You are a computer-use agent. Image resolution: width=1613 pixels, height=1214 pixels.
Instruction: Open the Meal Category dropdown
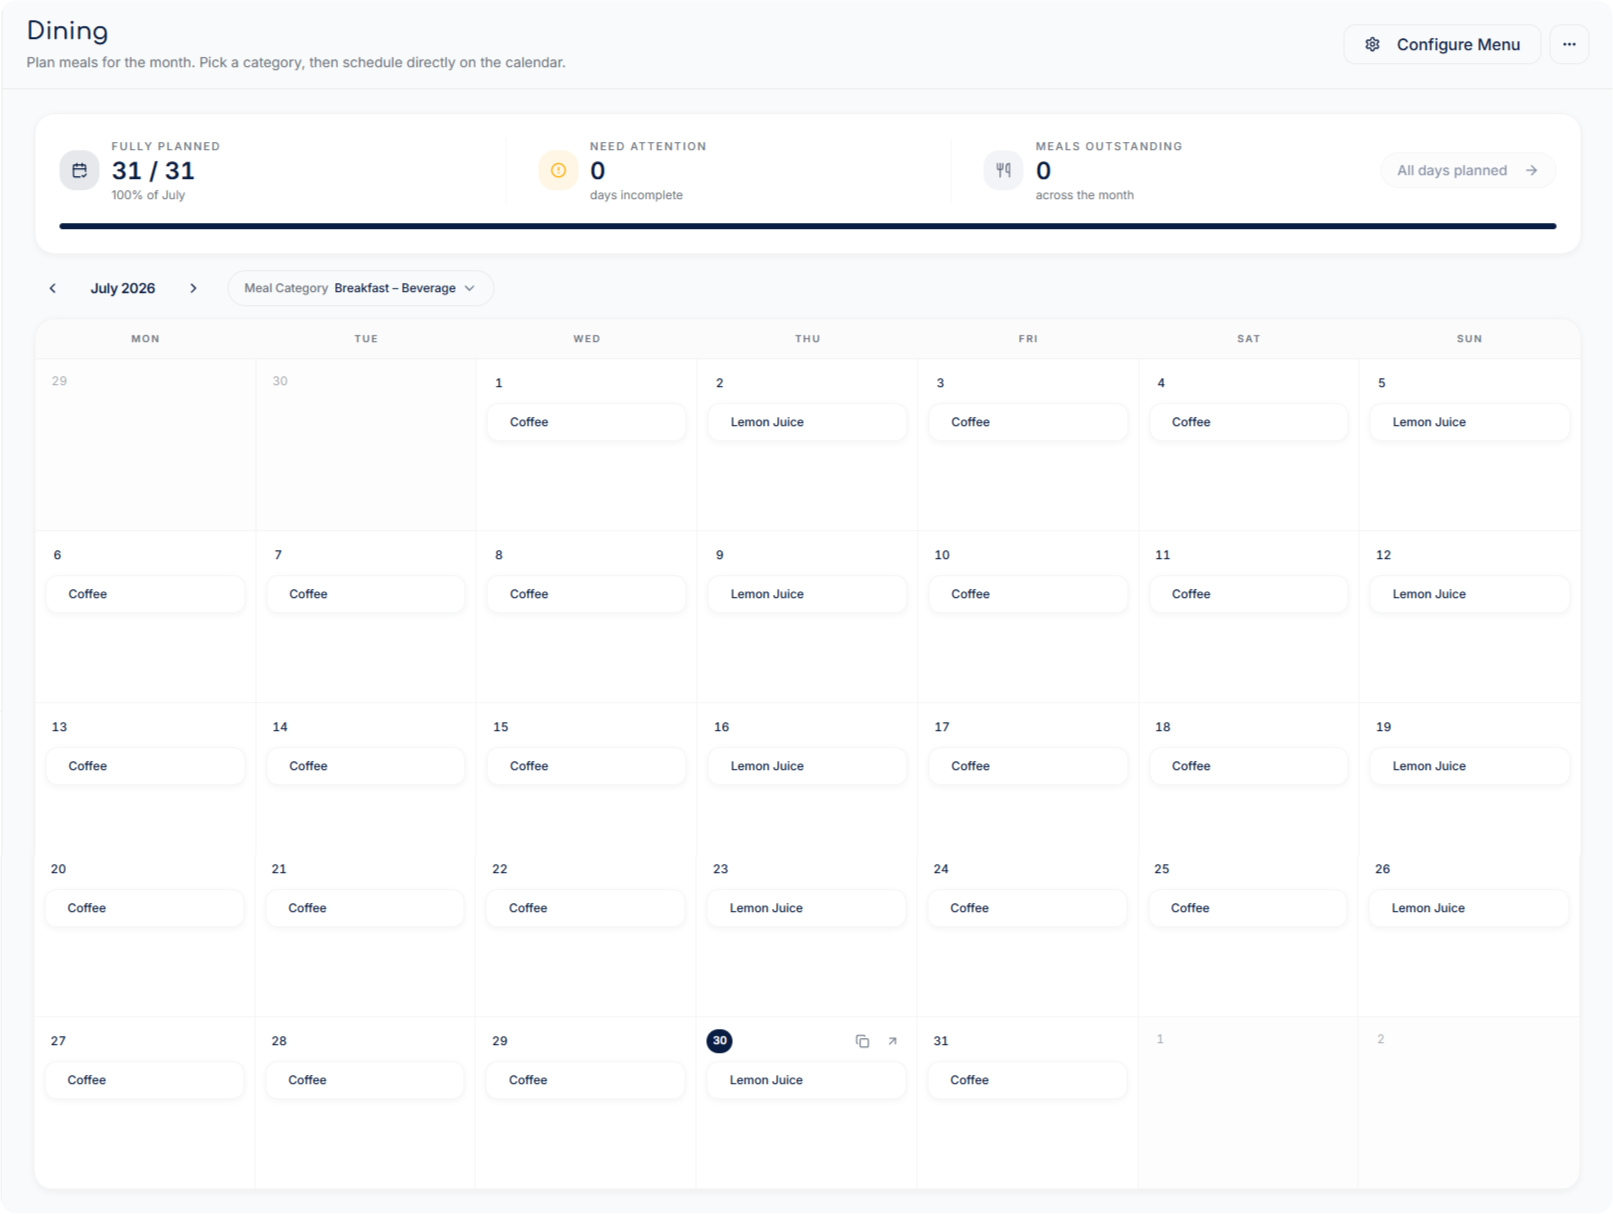coord(360,288)
